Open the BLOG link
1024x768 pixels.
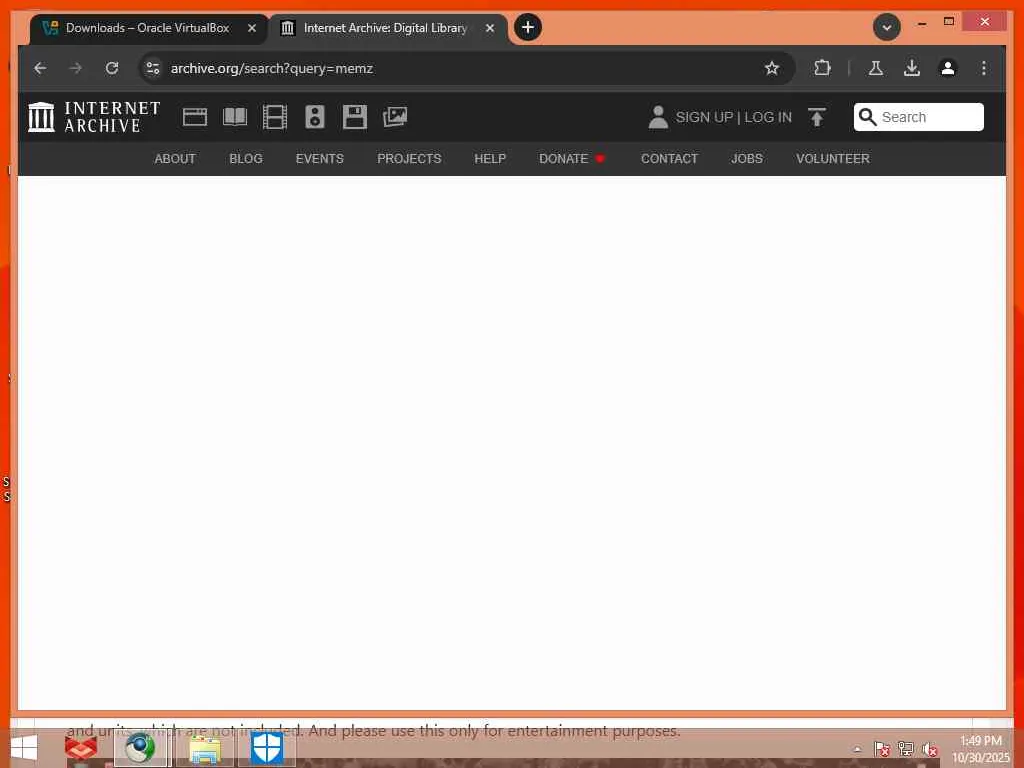246,159
